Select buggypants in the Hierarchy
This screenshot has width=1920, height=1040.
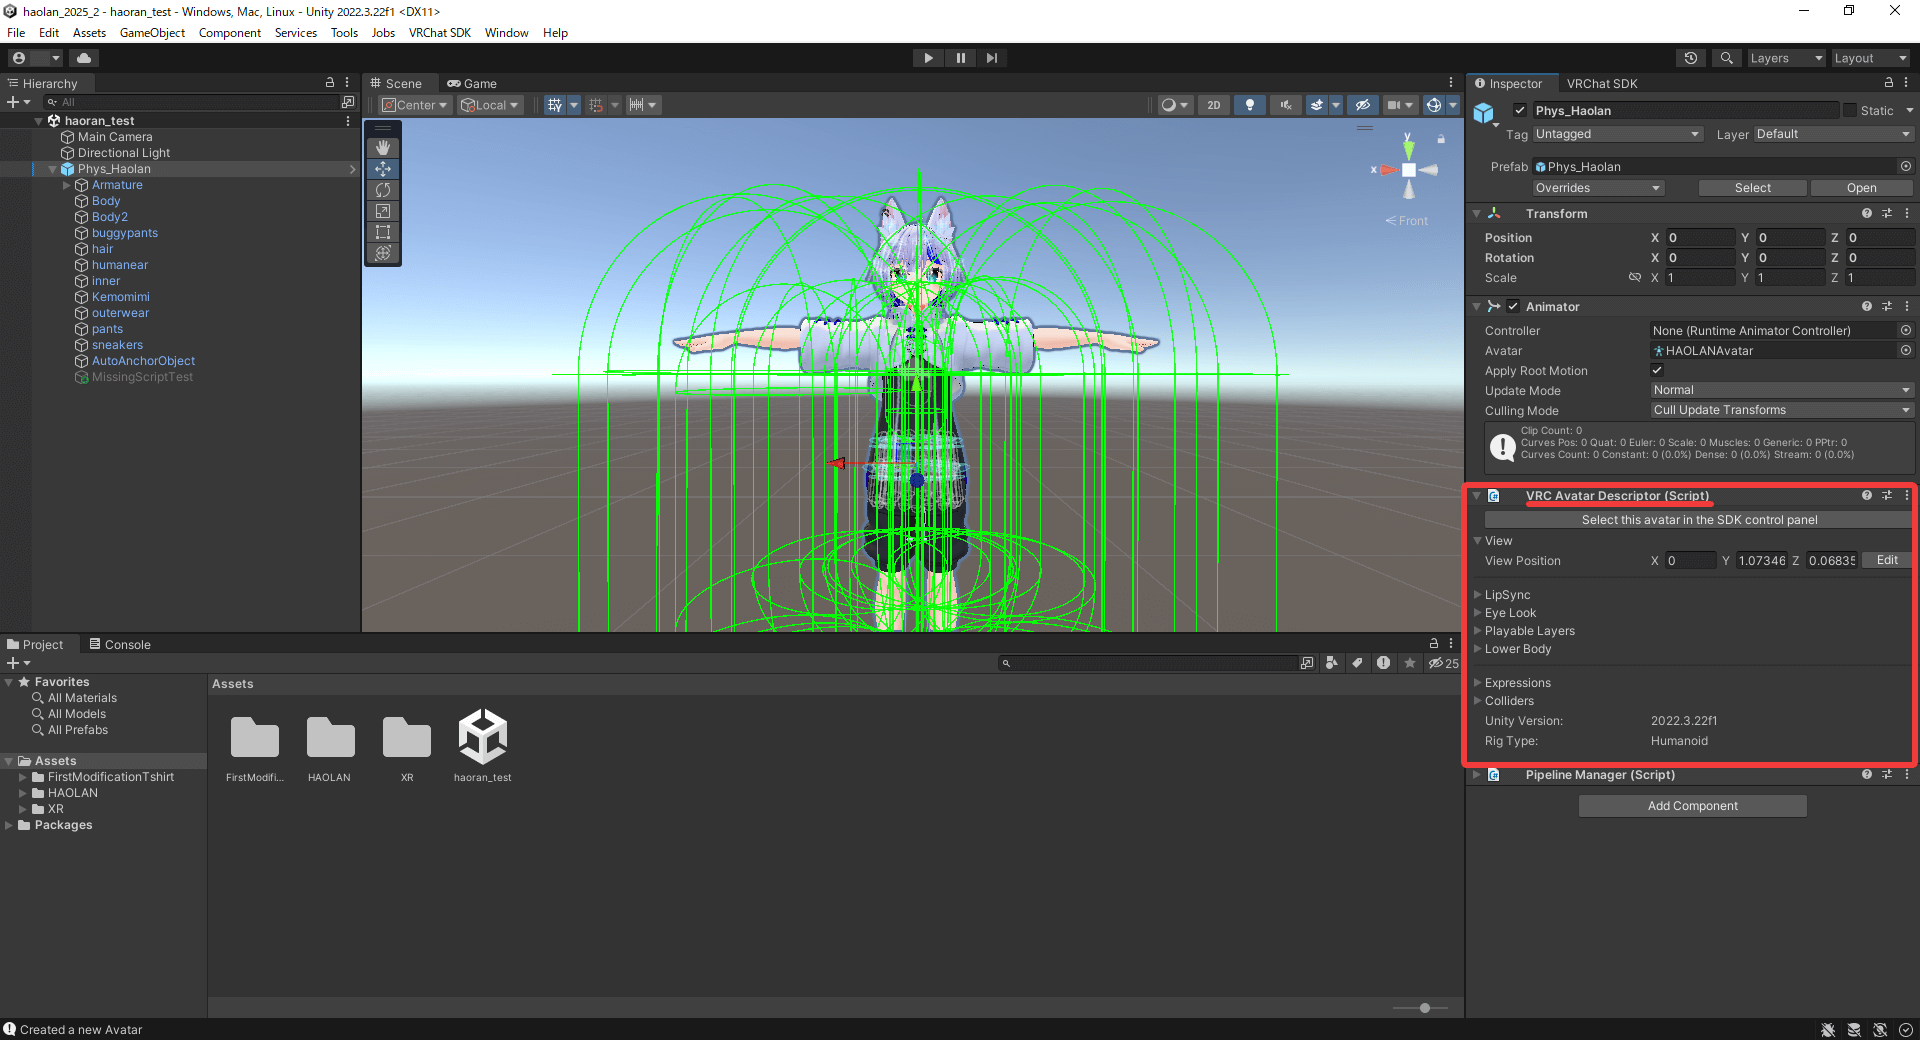(x=125, y=233)
